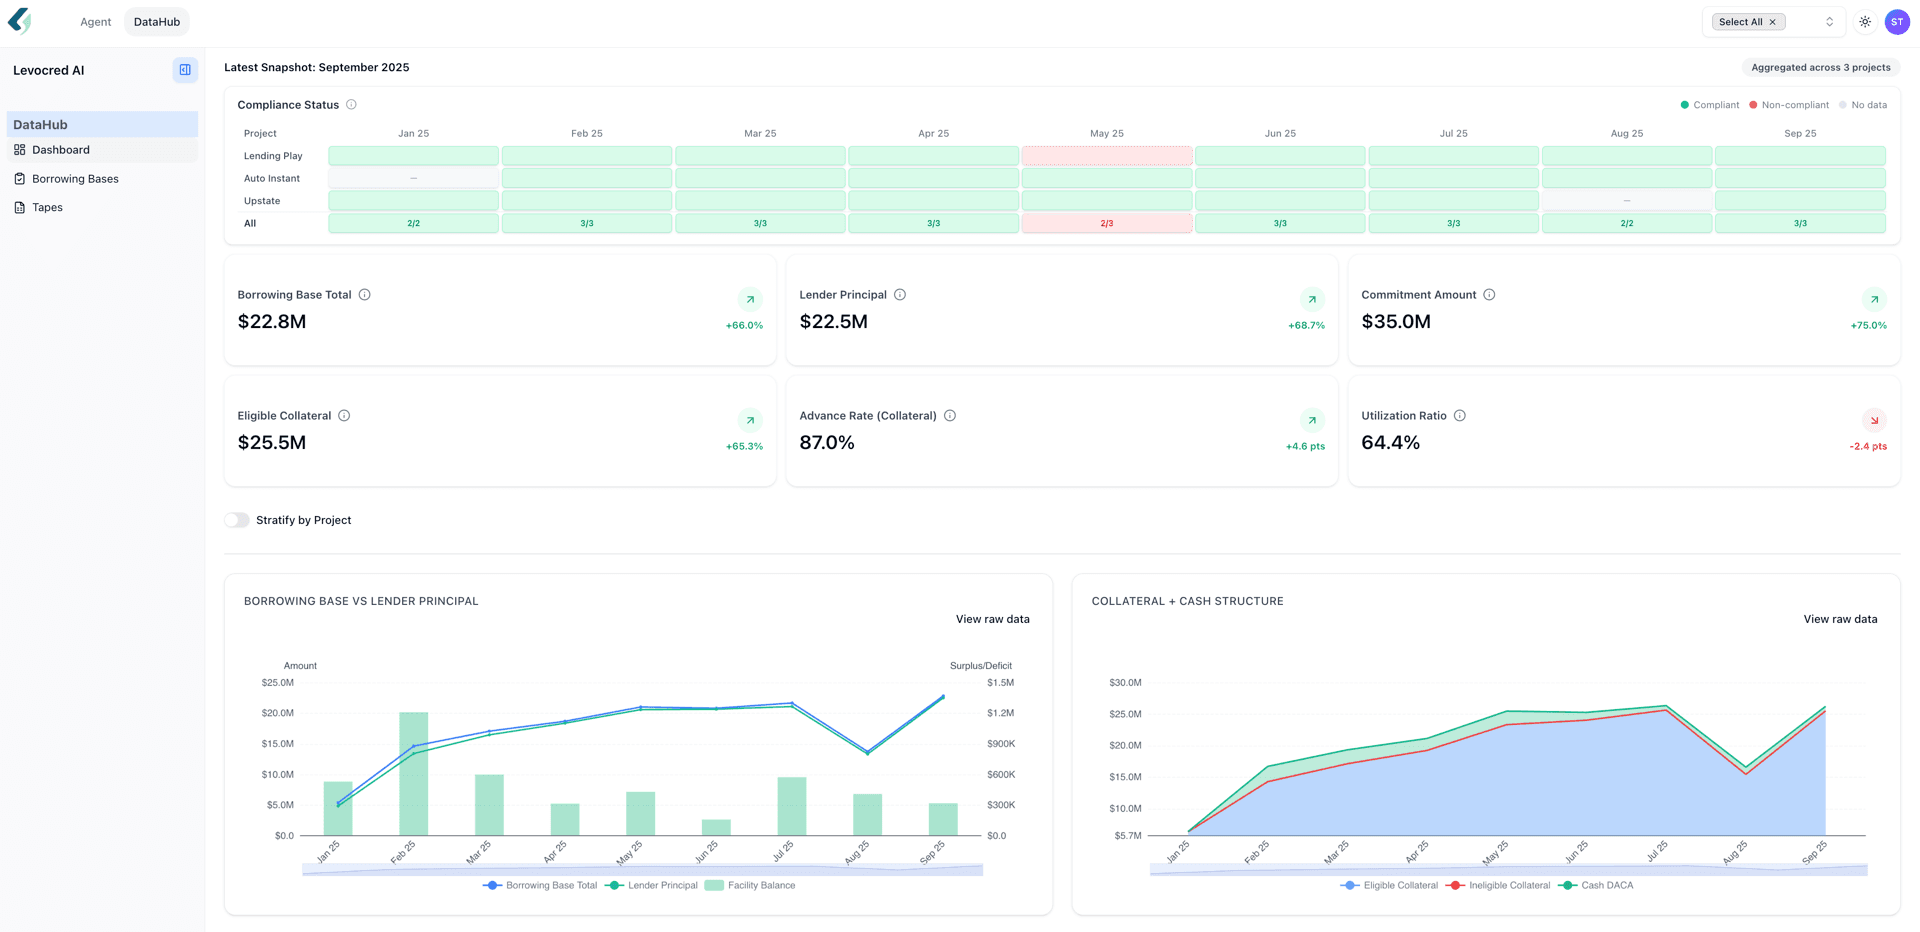Click the Compliance Status info icon
This screenshot has width=1920, height=932.
click(x=351, y=104)
